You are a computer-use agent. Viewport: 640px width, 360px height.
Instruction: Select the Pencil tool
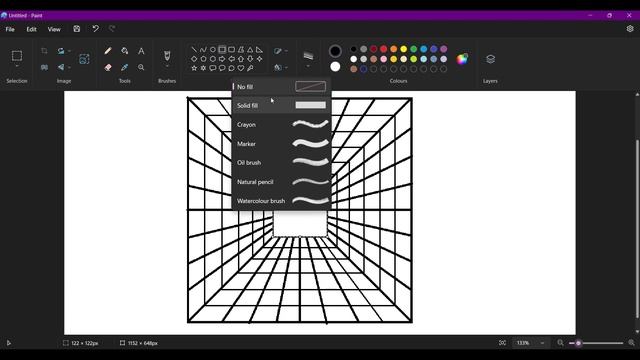tap(108, 51)
